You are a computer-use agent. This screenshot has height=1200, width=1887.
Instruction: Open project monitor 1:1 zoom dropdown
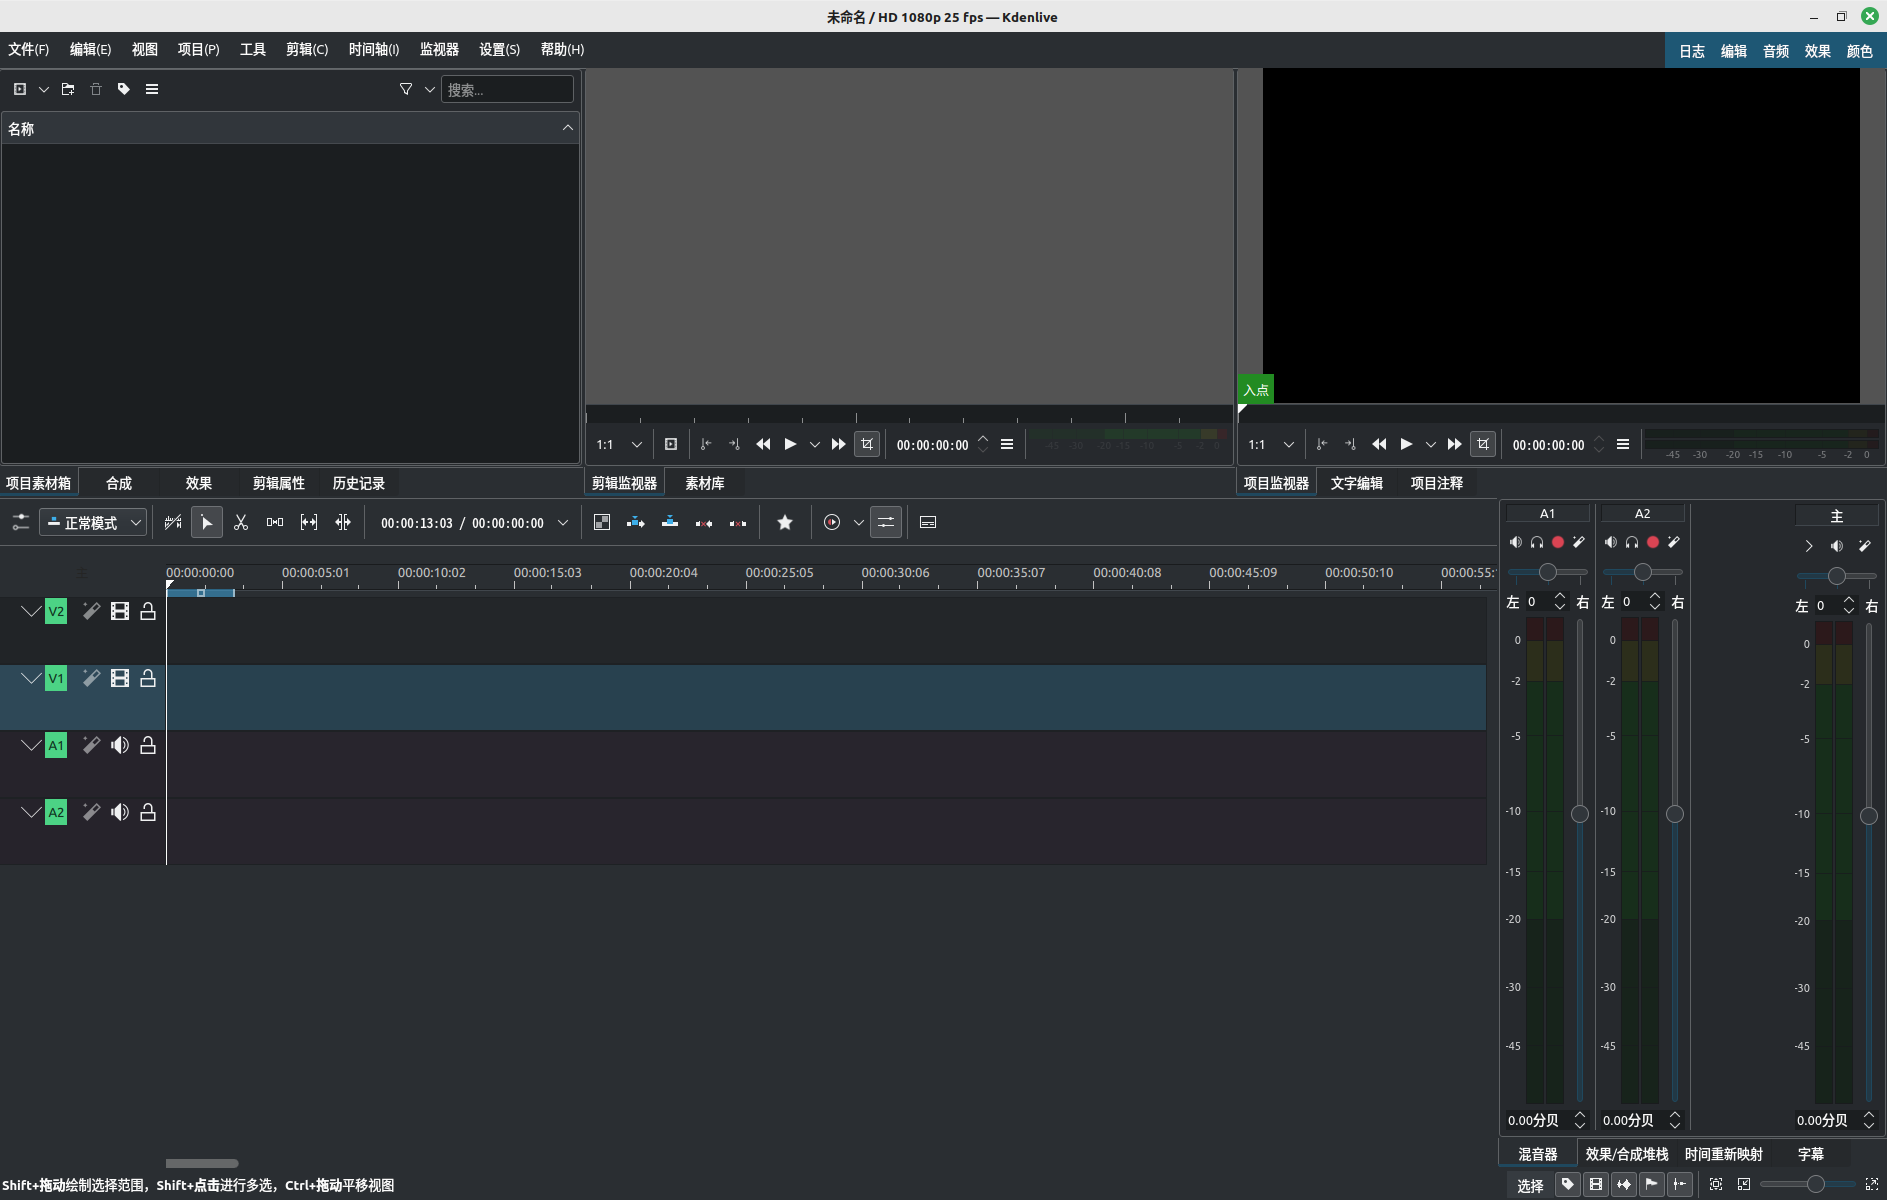tap(1271, 444)
